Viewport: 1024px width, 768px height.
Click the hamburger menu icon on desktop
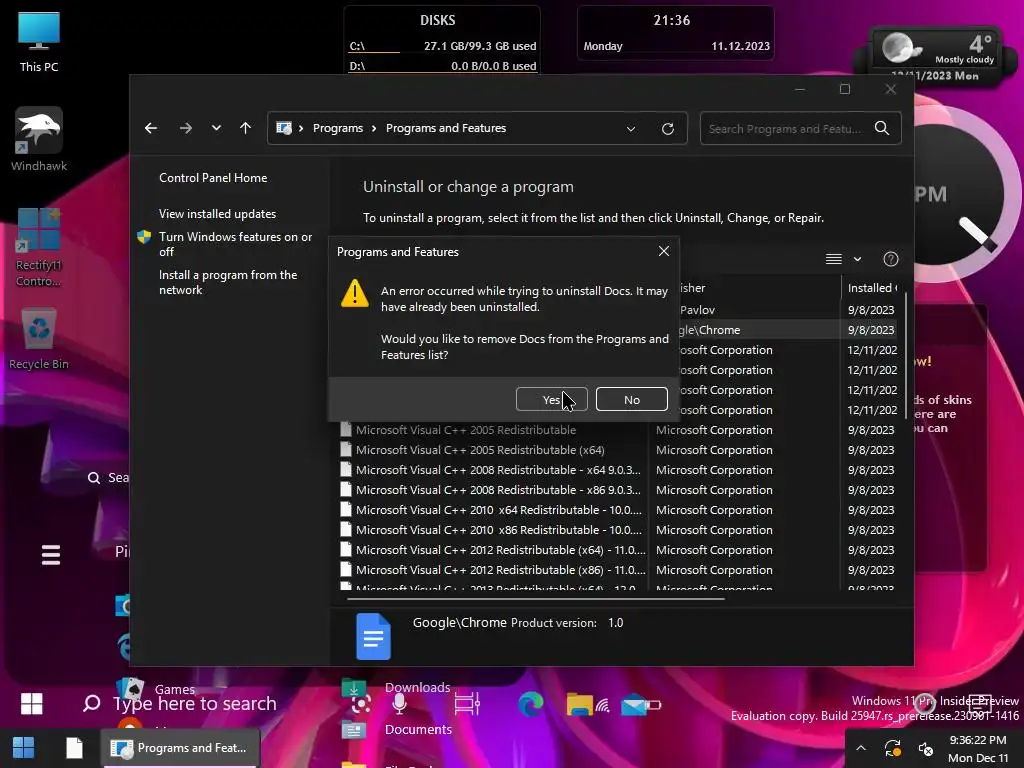tap(51, 555)
